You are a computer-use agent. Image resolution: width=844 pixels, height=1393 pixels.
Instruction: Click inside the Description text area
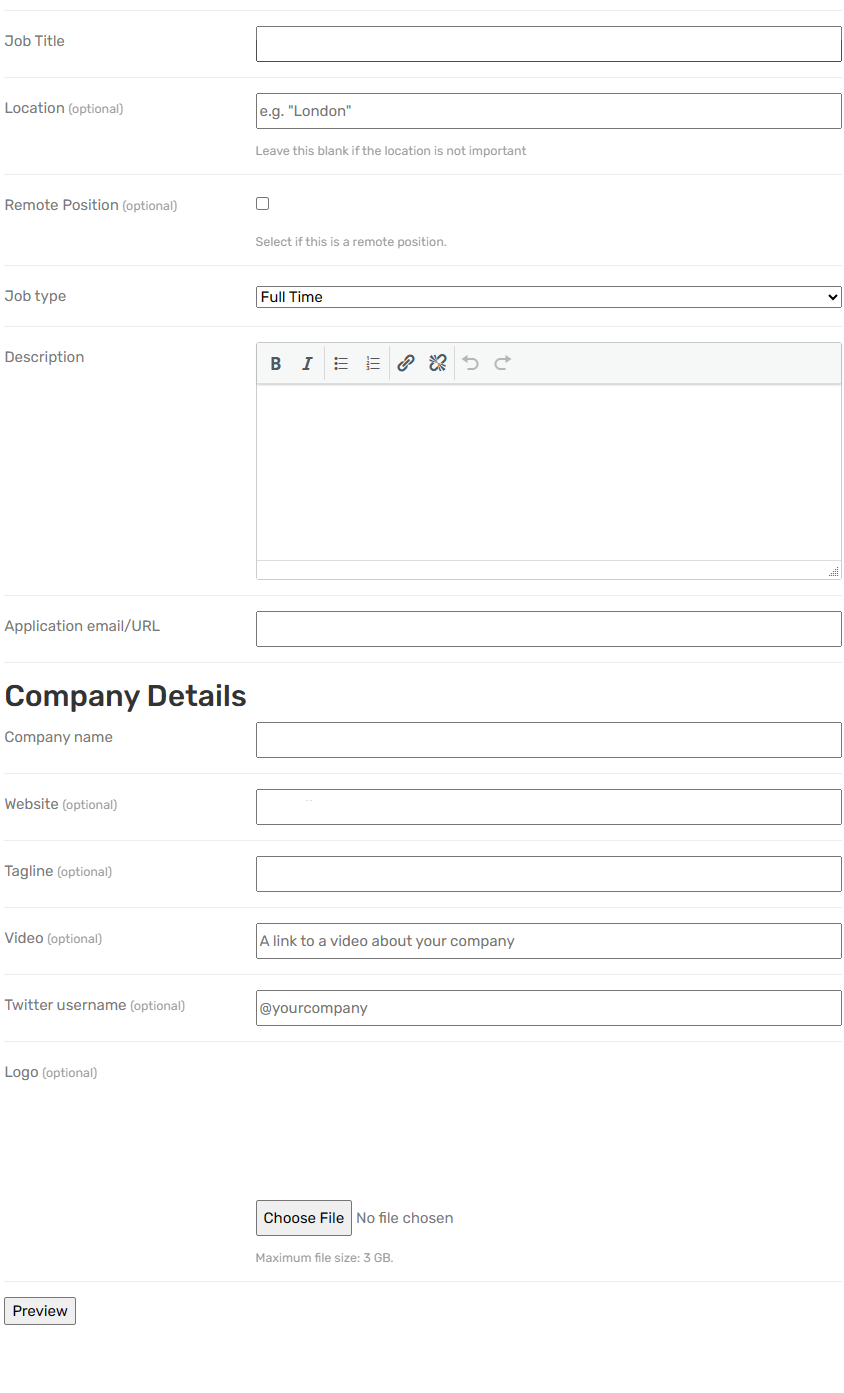[548, 472]
